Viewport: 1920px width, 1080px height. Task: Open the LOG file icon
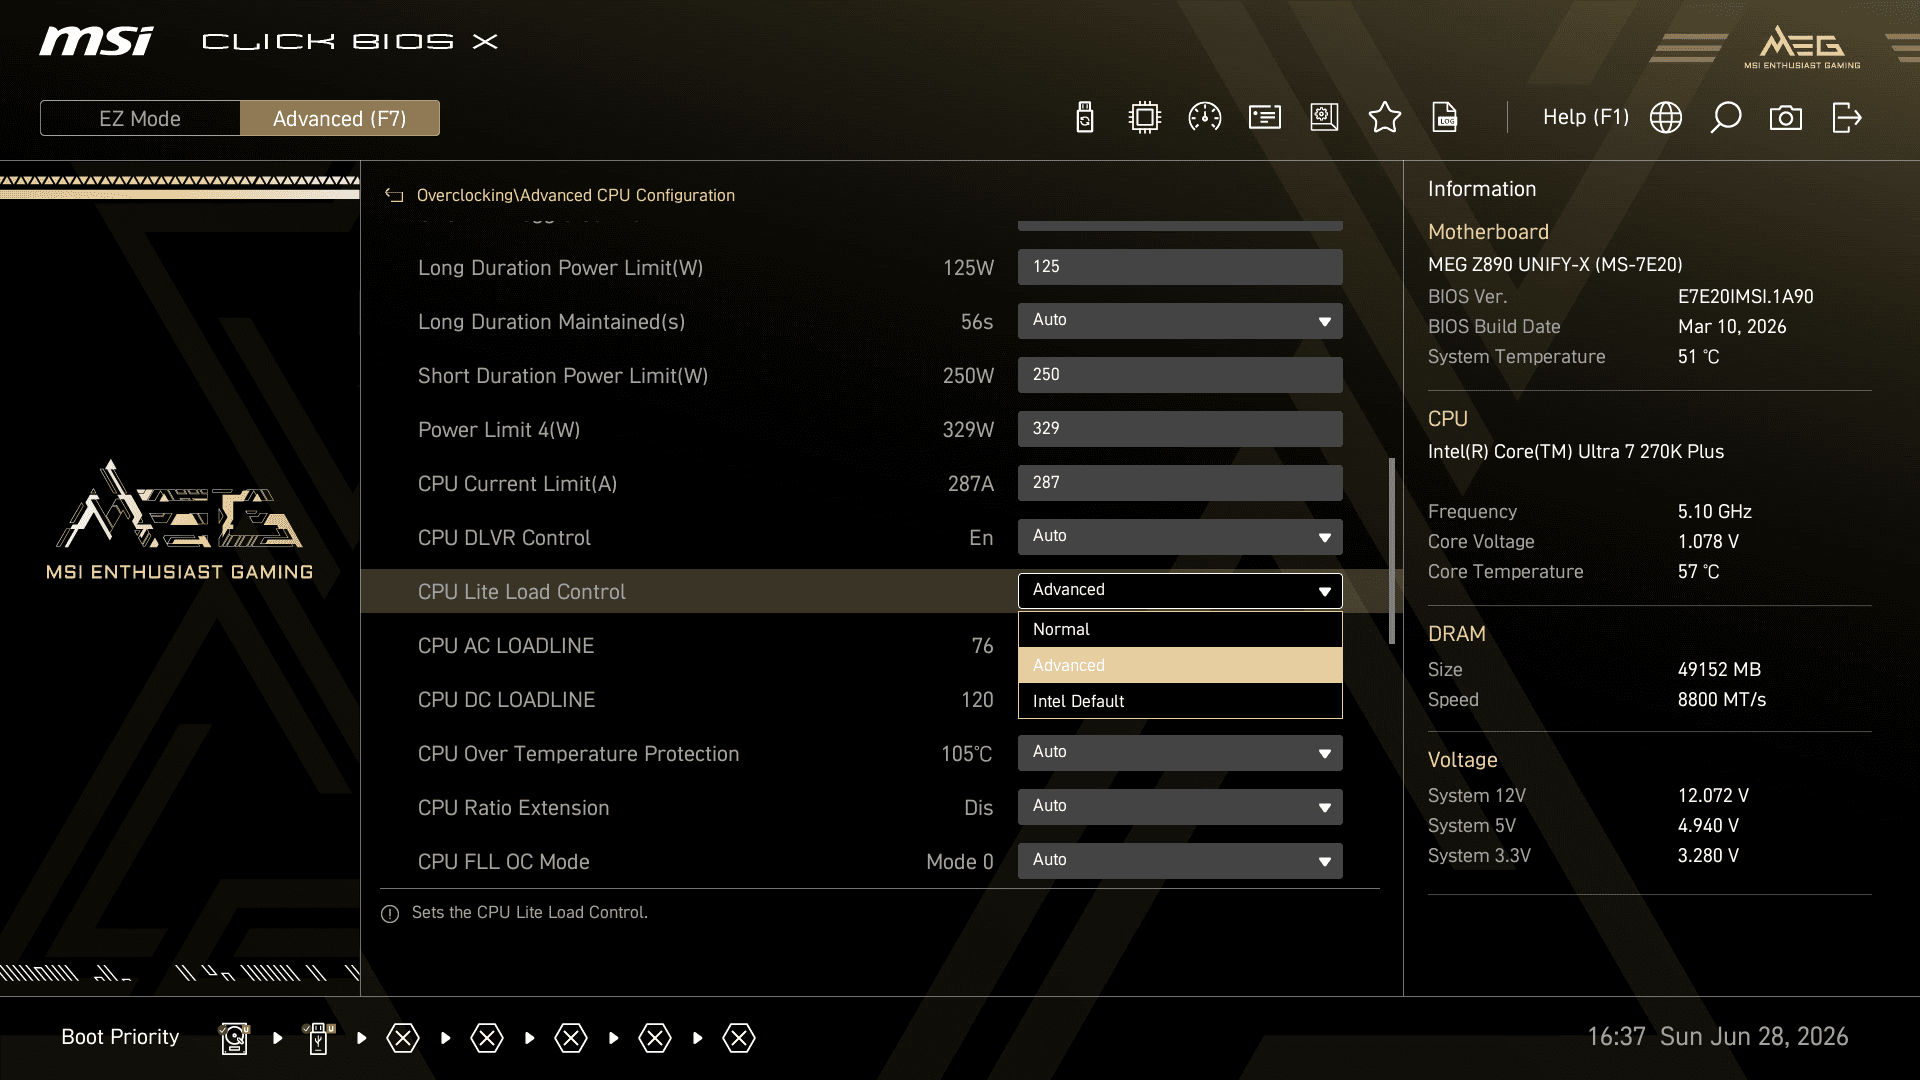[x=1445, y=118]
